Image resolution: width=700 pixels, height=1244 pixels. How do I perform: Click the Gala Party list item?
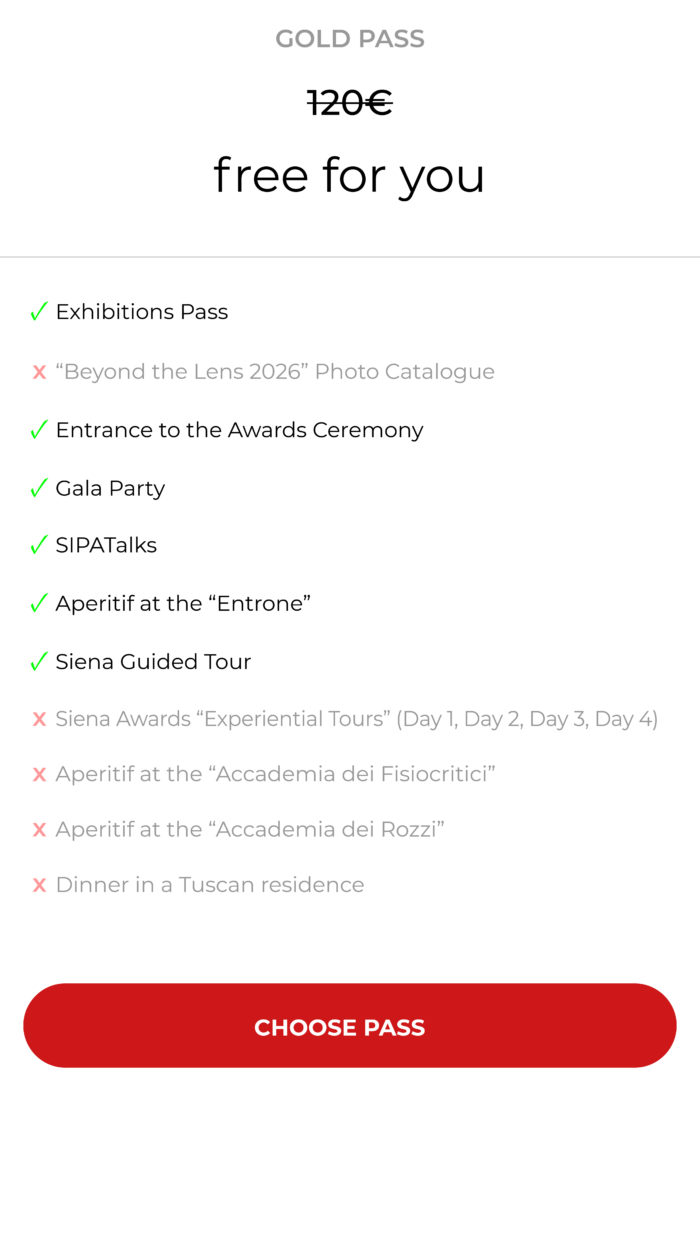[110, 488]
